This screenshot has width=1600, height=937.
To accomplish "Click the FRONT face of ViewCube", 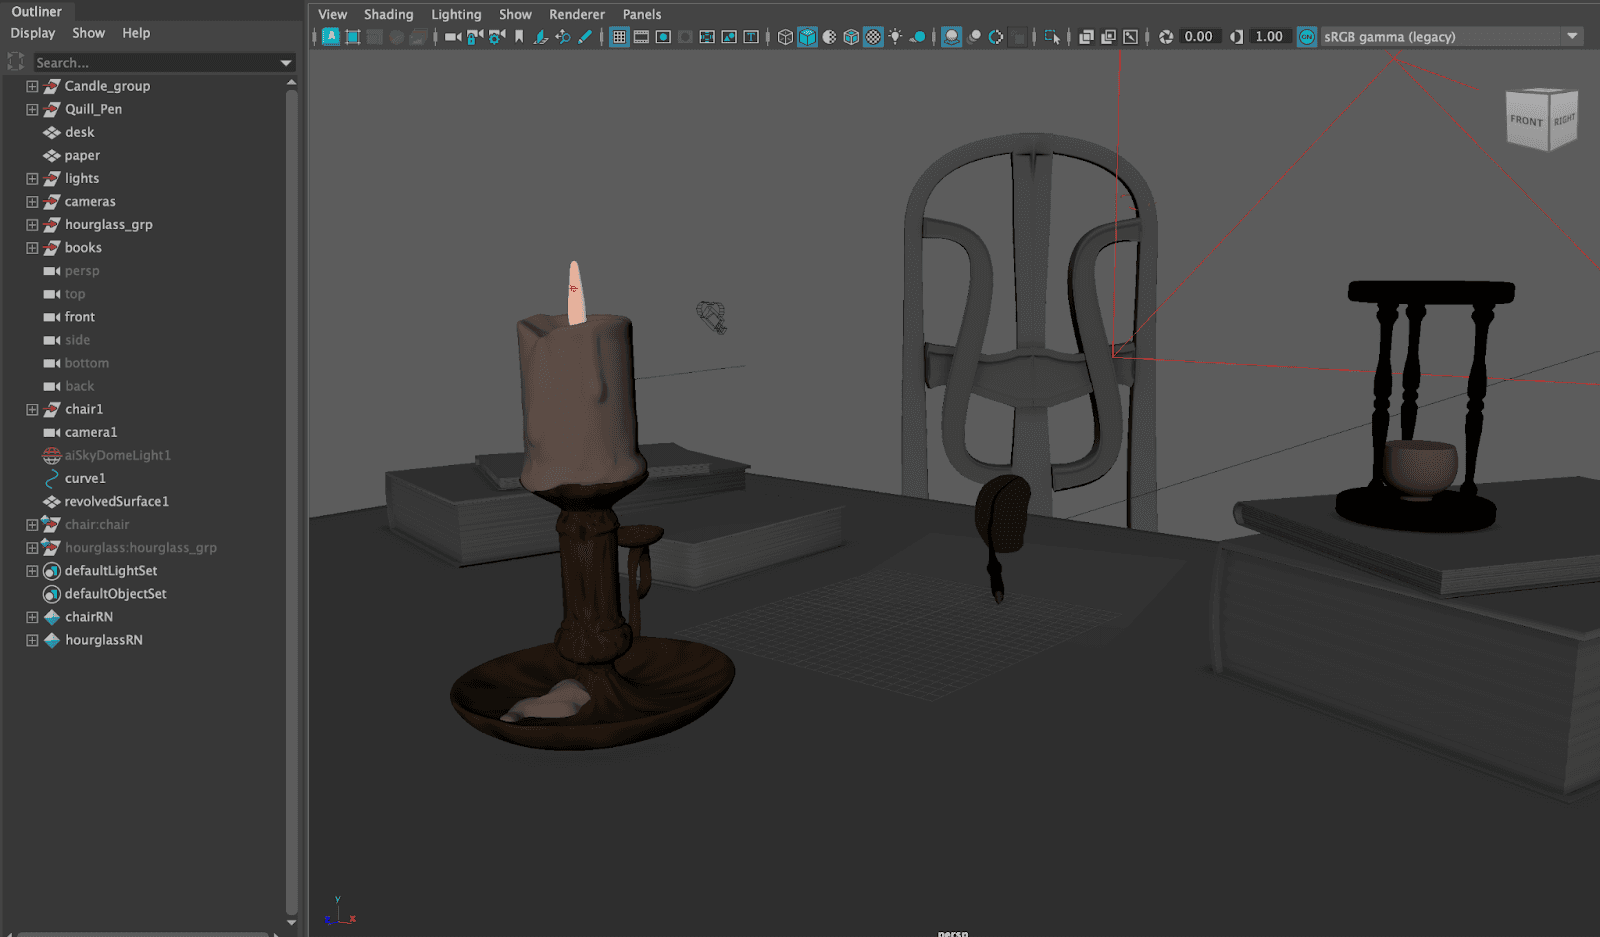I will click(x=1526, y=121).
